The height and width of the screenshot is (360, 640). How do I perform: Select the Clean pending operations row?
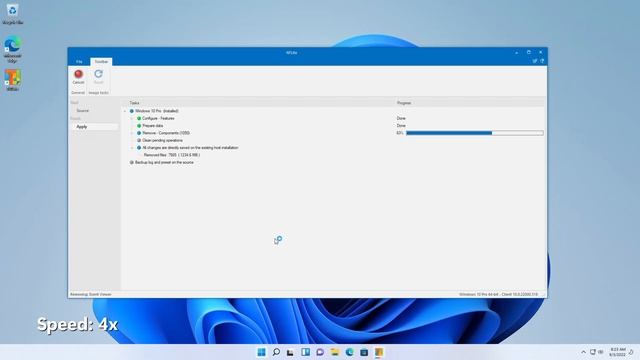(162, 140)
